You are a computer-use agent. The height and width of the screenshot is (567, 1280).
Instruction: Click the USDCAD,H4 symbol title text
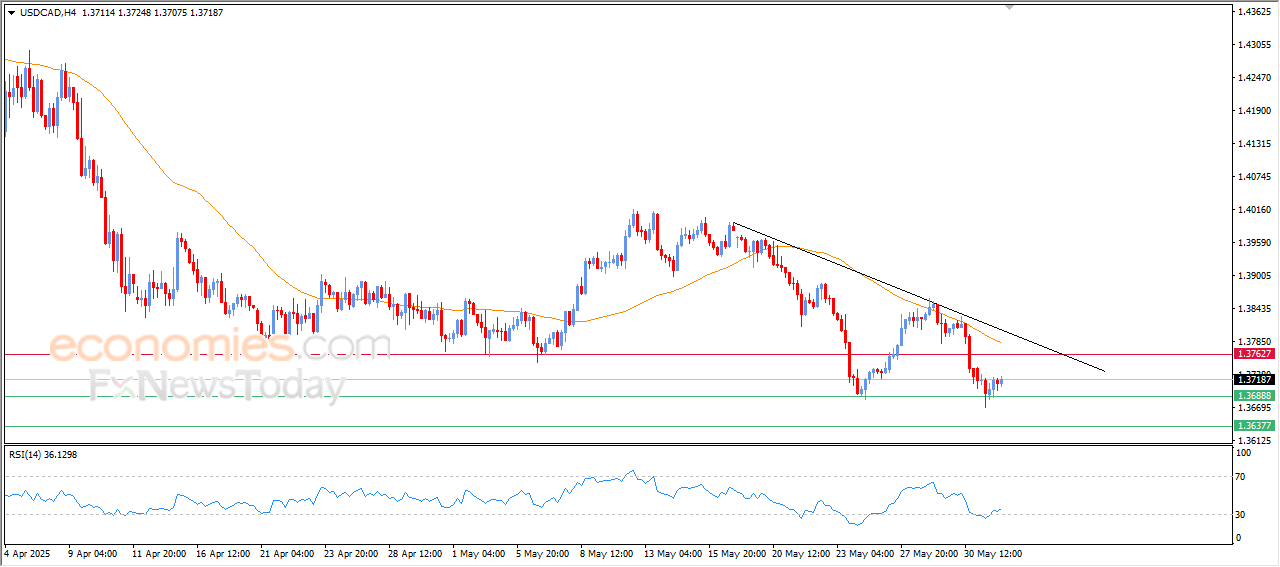click(47, 13)
